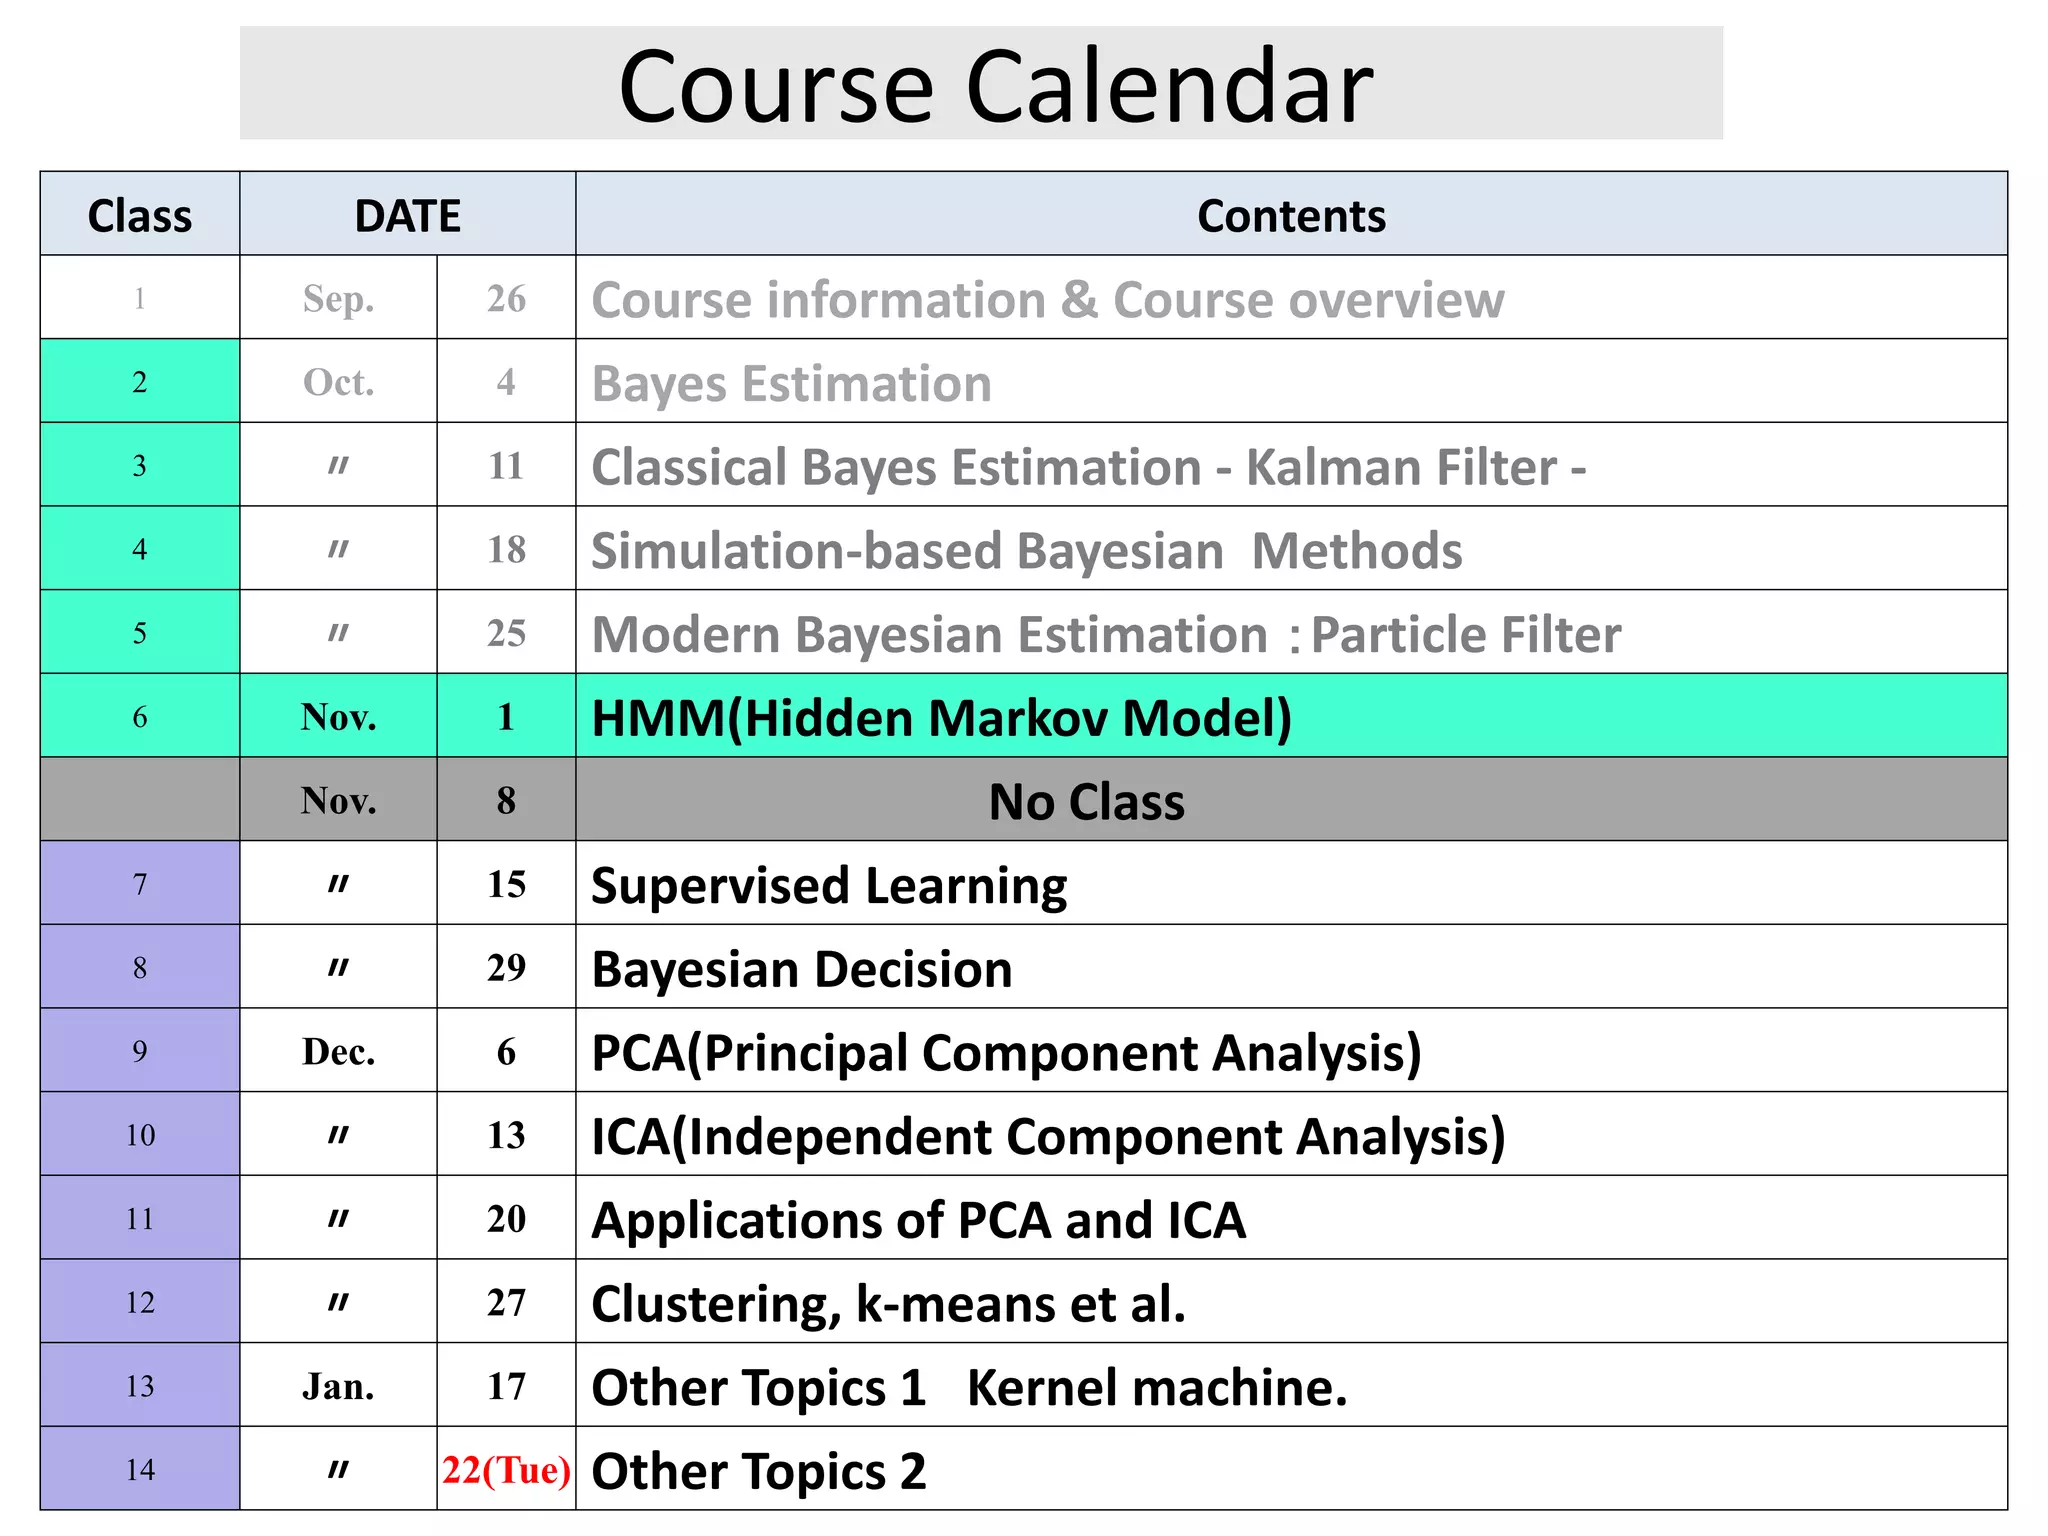This screenshot has height=1536, width=2048.
Task: Select Modern Bayesian Estimation Particle Filter
Action: [1106, 635]
